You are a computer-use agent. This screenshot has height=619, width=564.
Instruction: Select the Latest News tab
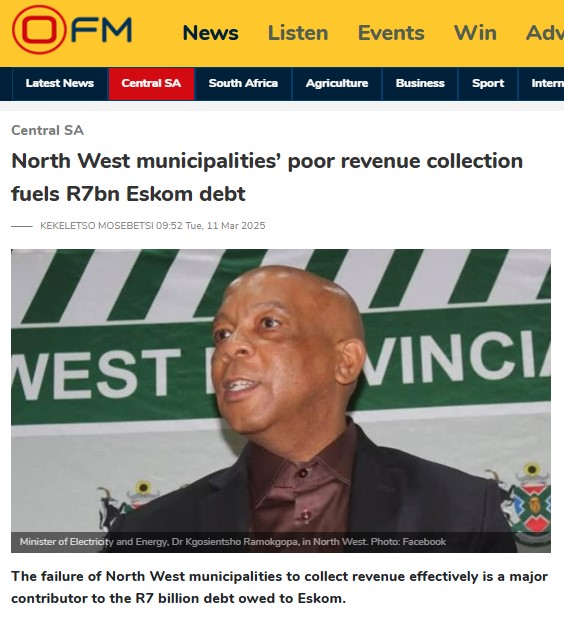click(60, 83)
